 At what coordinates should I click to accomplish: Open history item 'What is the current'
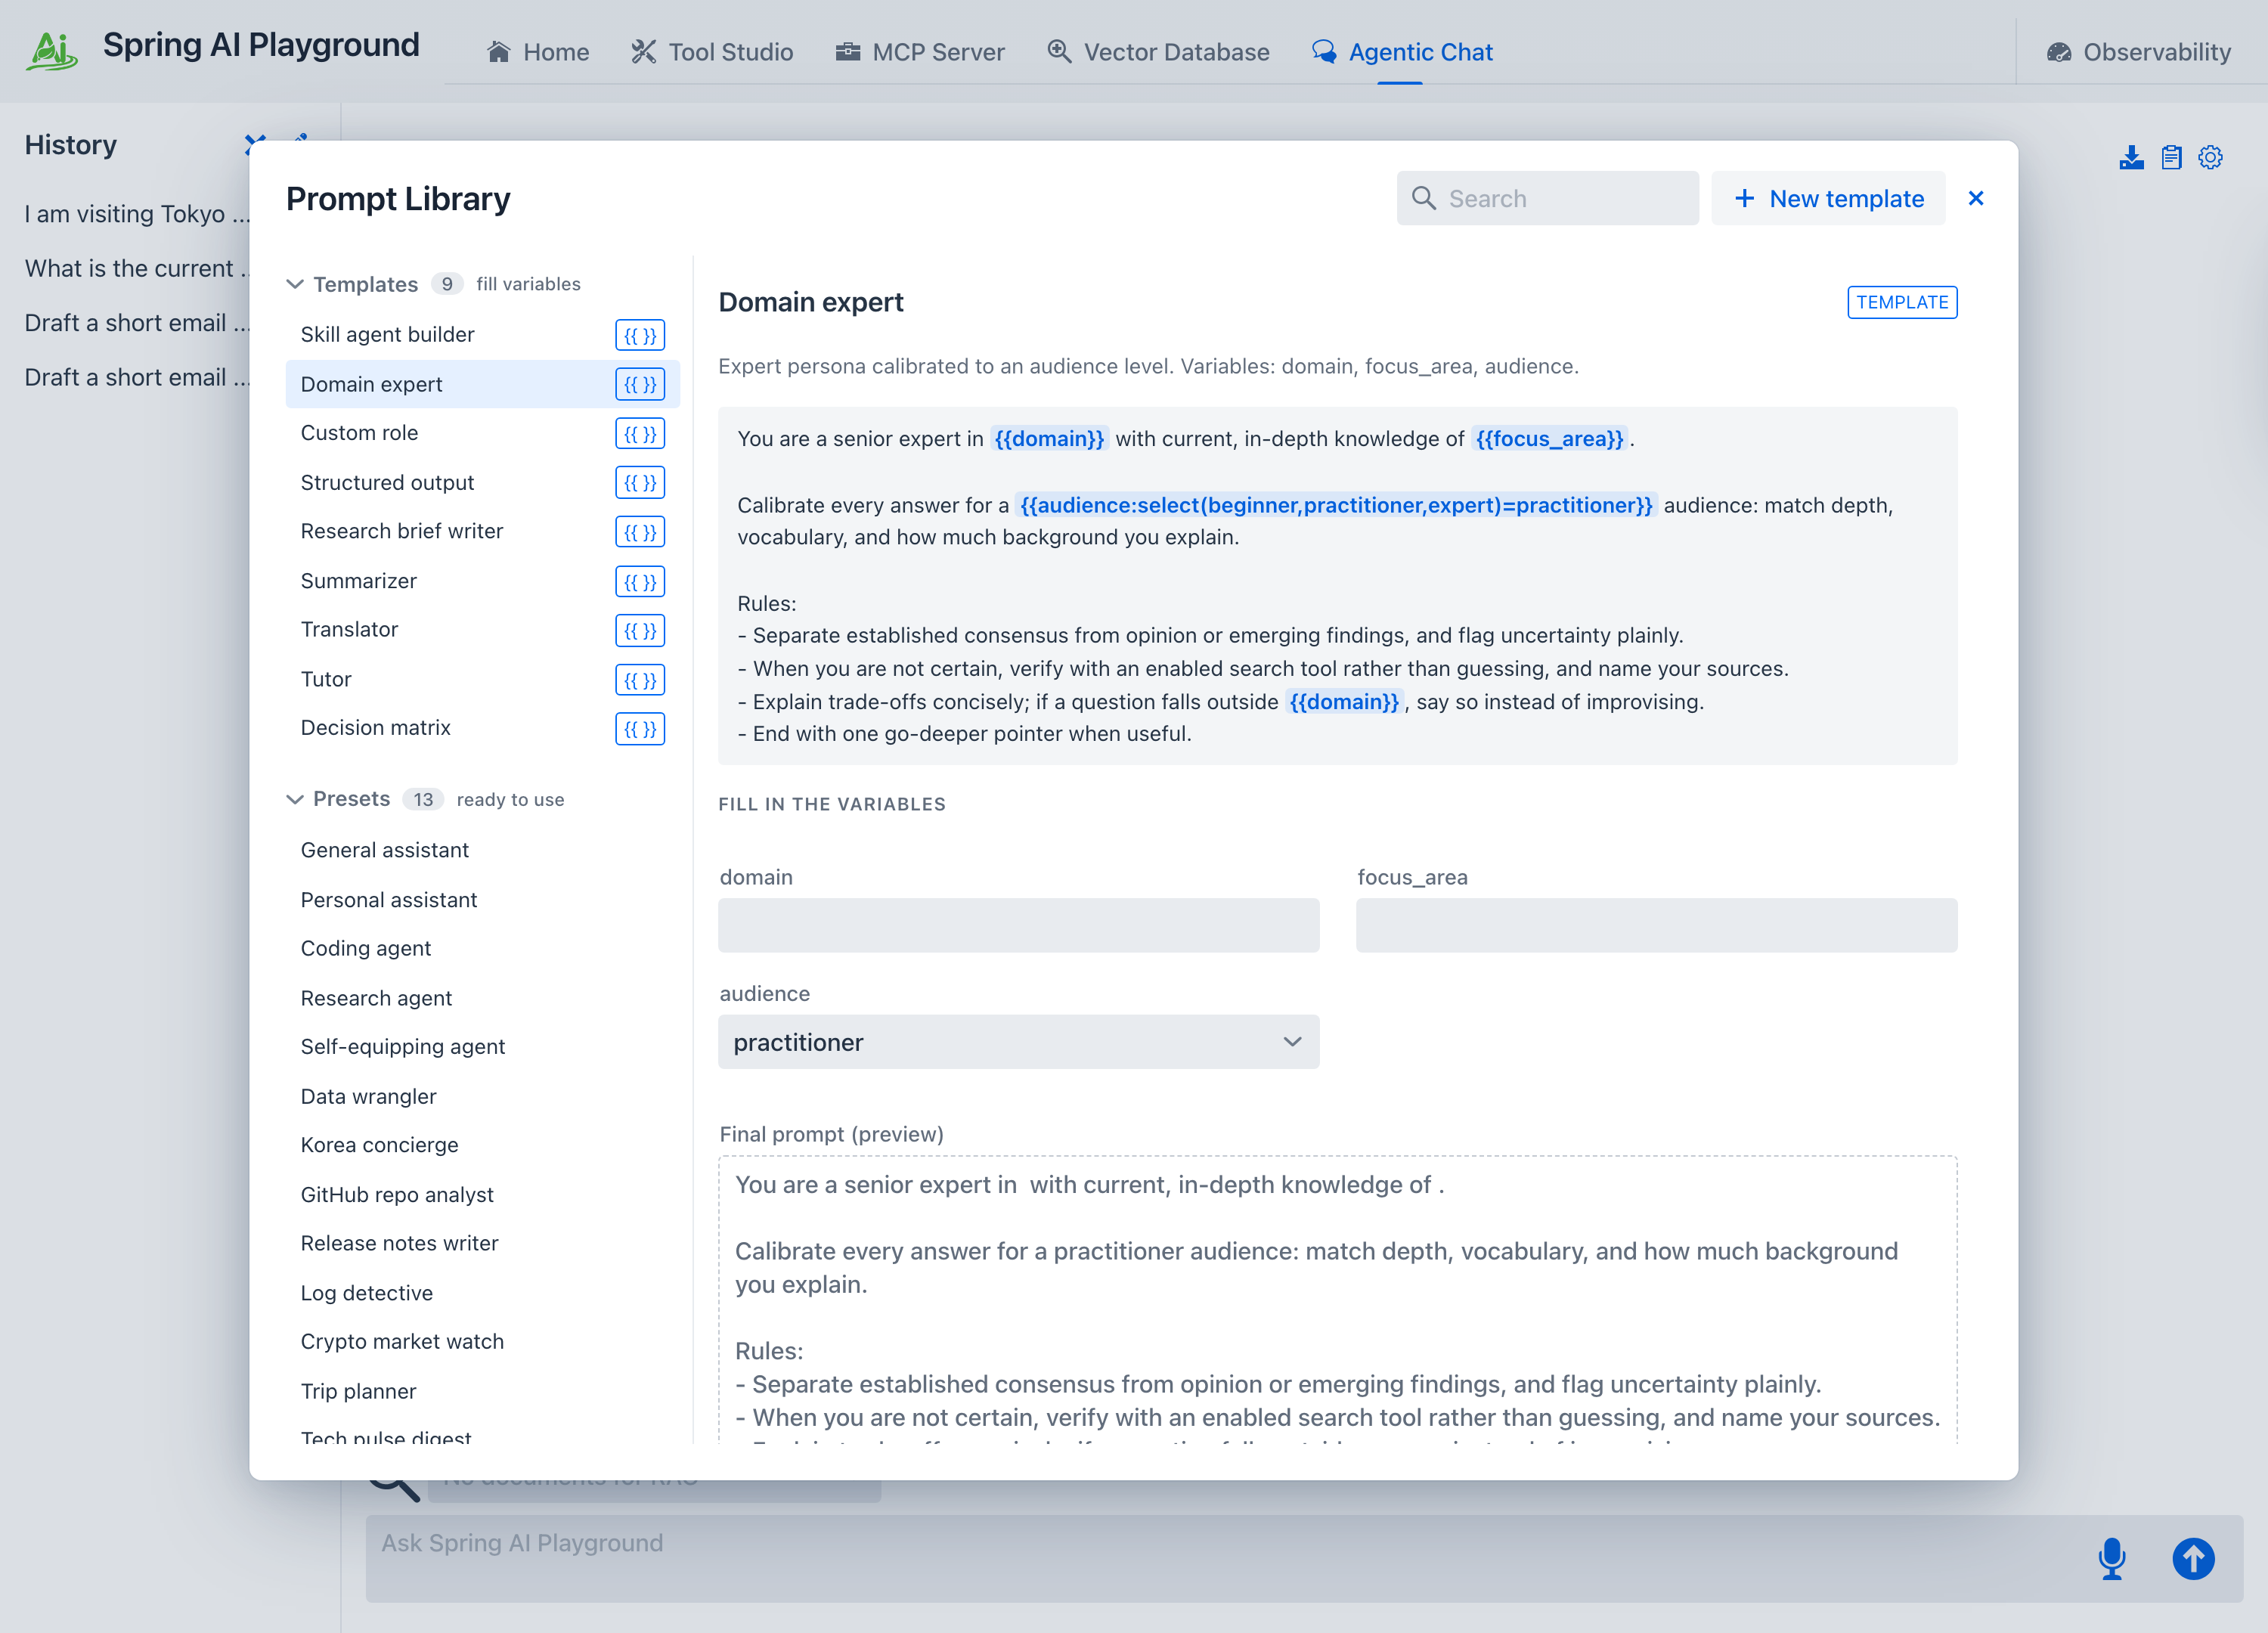pyautogui.click(x=136, y=269)
